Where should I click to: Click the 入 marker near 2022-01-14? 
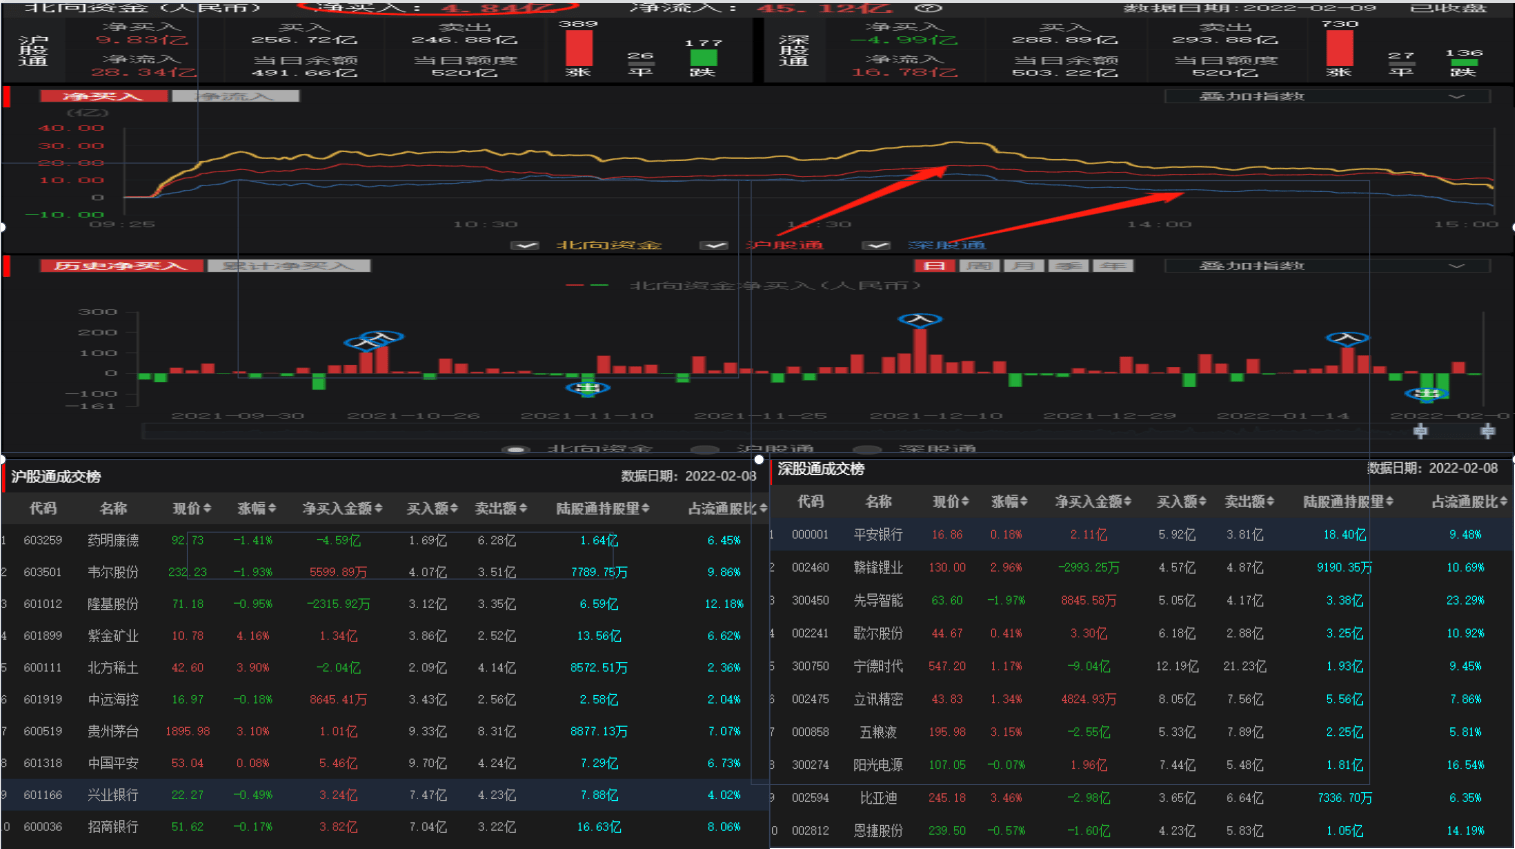tap(1347, 338)
